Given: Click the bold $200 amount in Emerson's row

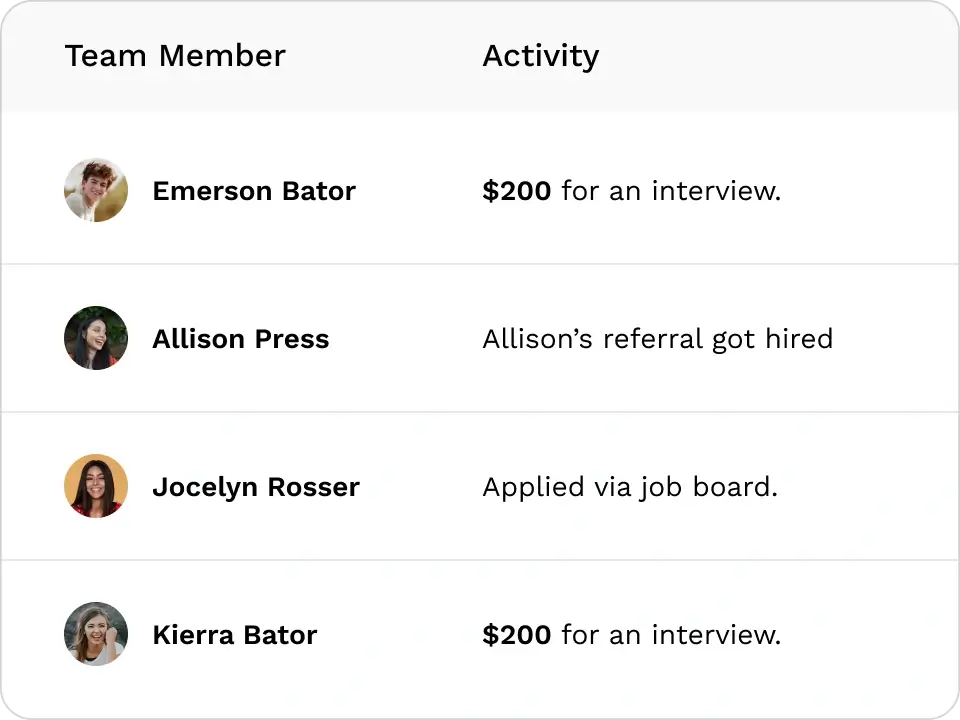Looking at the screenshot, I should click(x=517, y=191).
